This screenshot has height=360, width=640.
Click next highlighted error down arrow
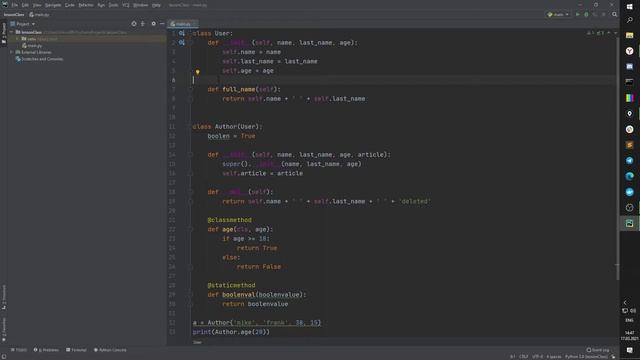[615, 33]
